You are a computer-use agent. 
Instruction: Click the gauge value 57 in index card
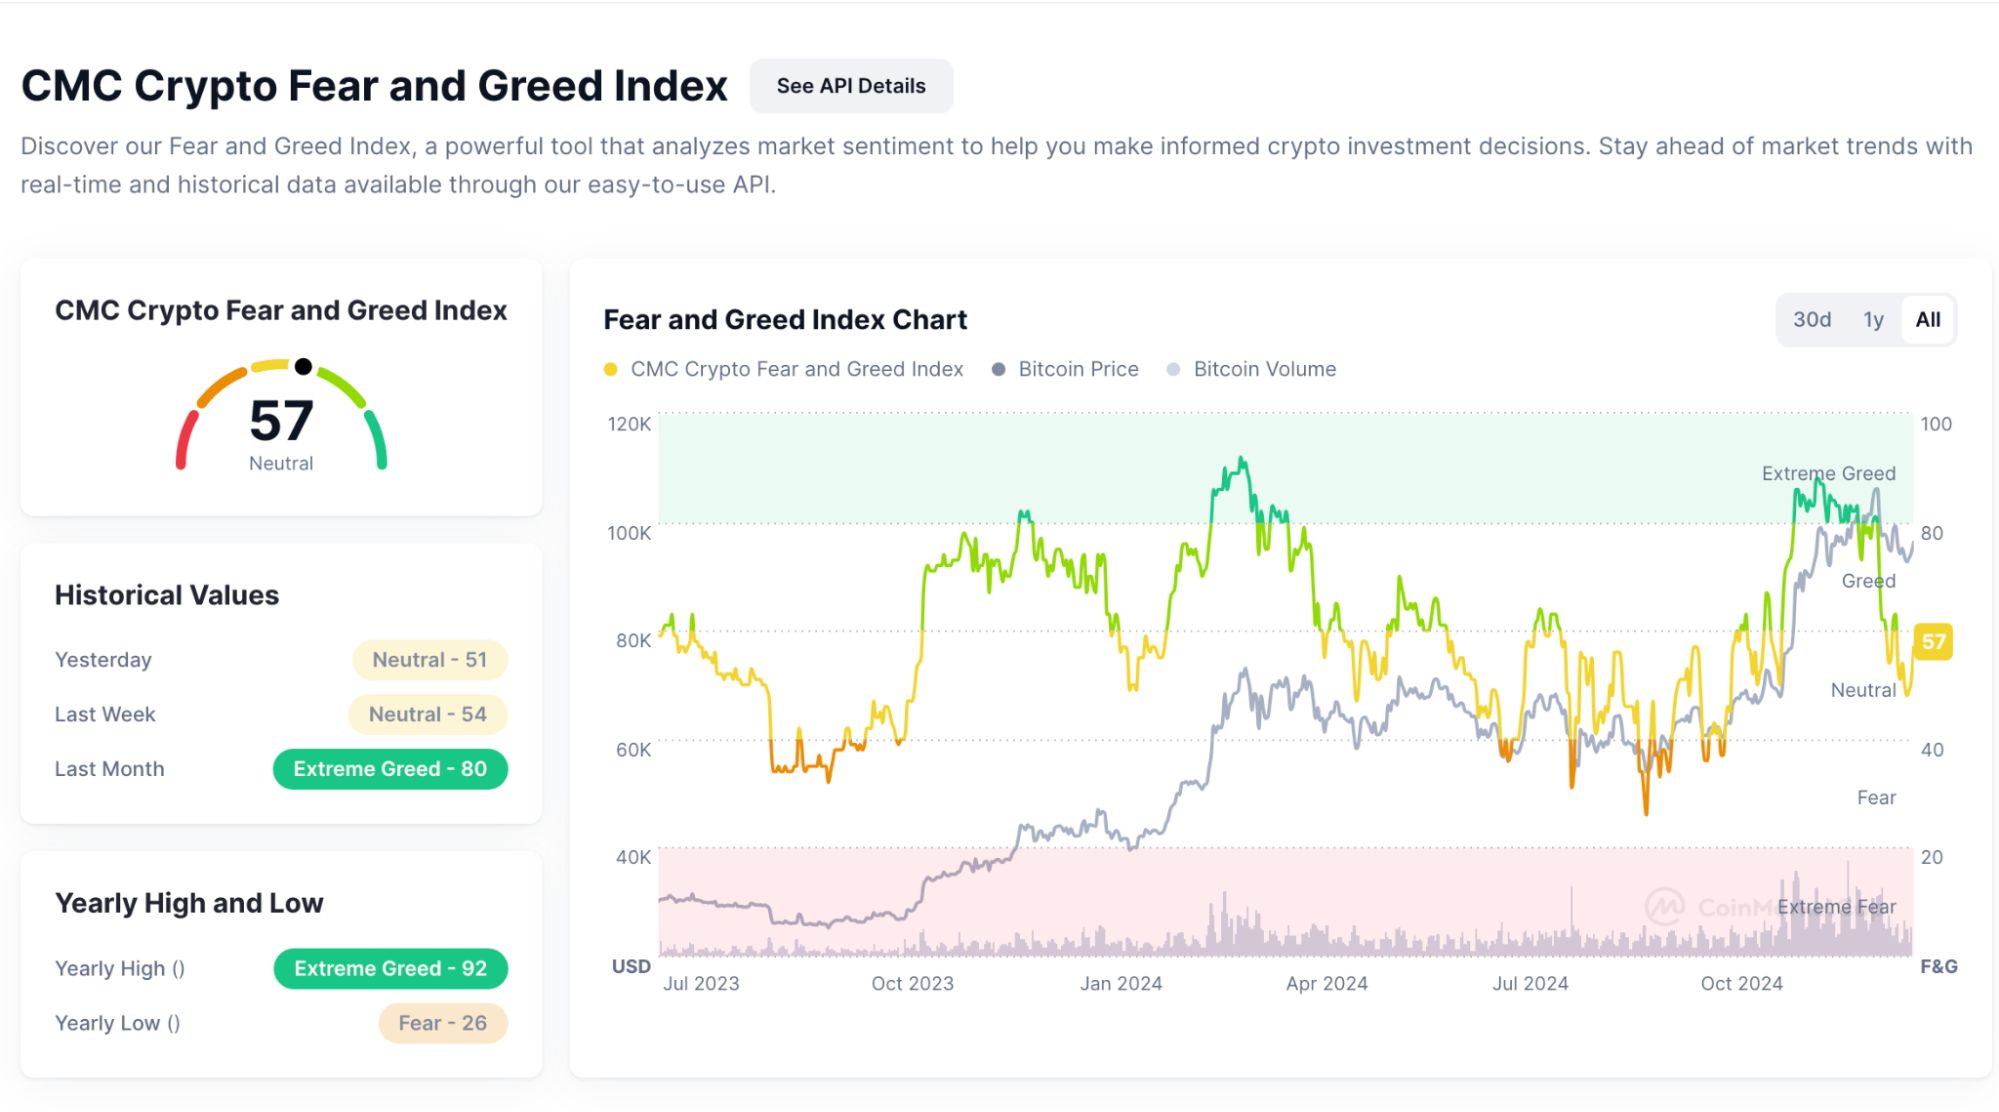click(281, 421)
